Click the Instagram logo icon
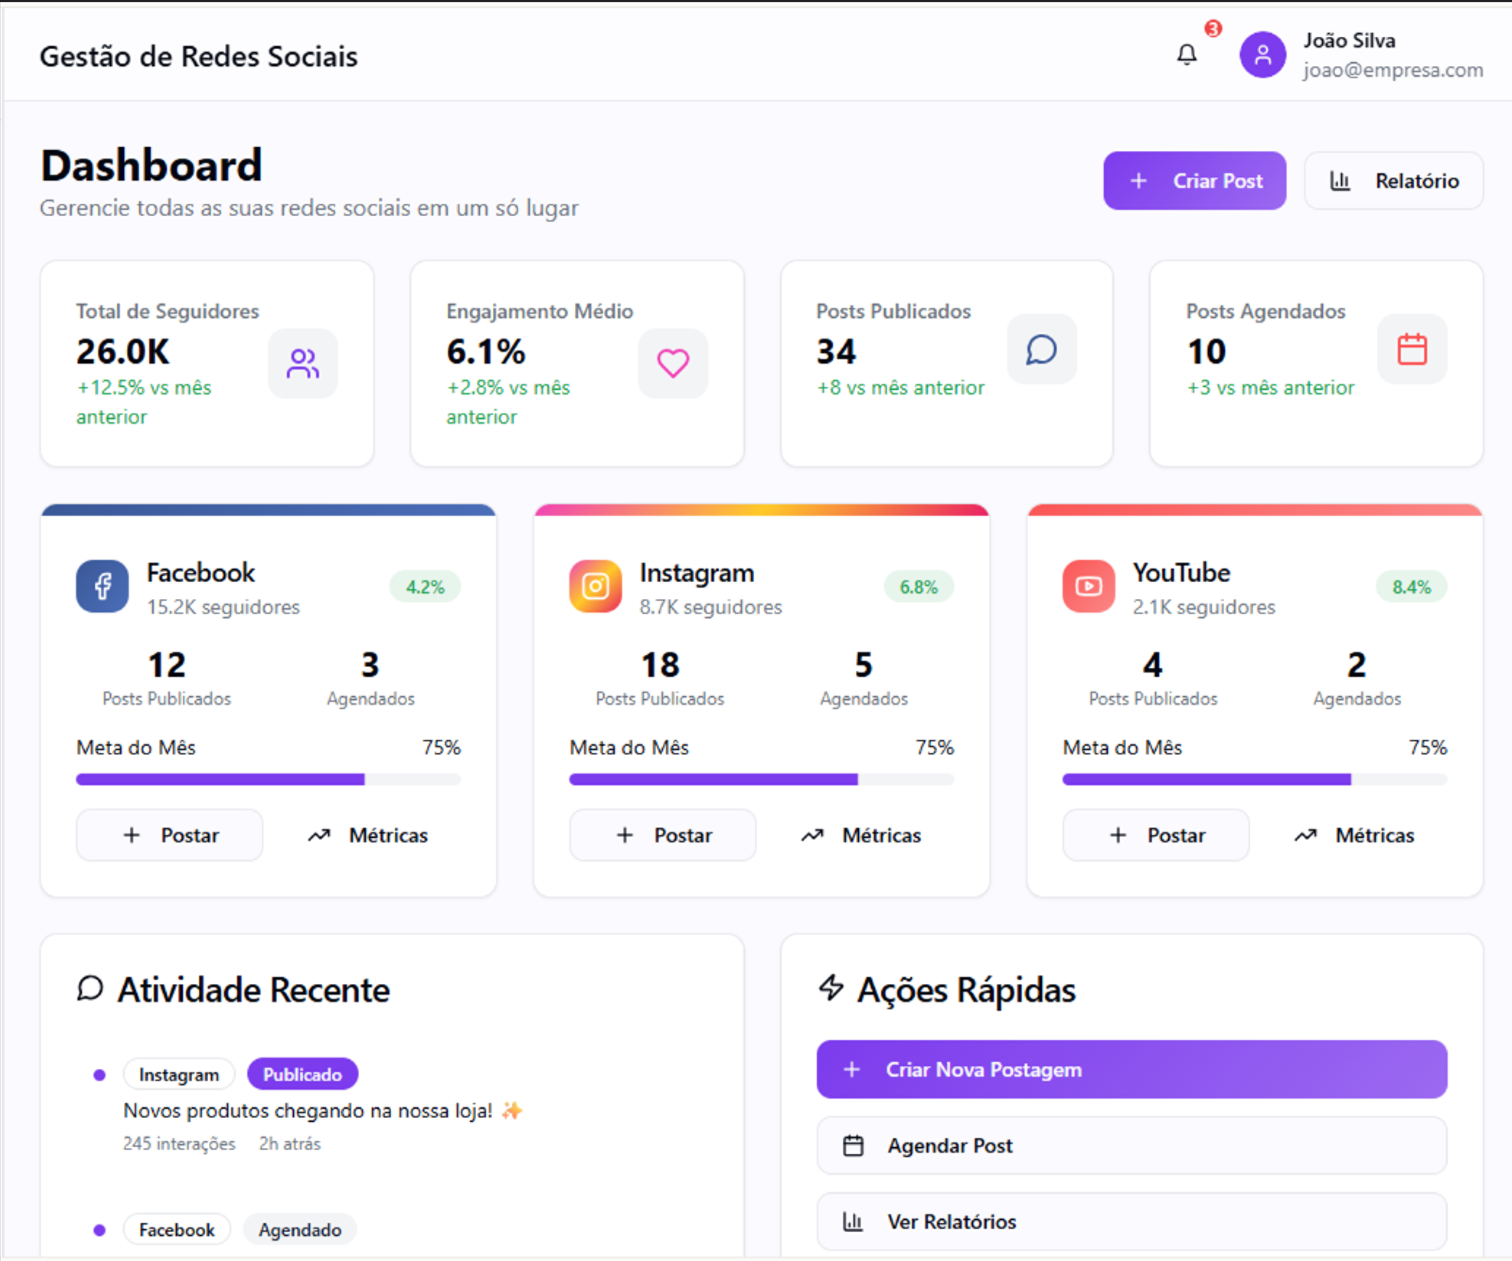The height and width of the screenshot is (1261, 1512). tap(595, 586)
